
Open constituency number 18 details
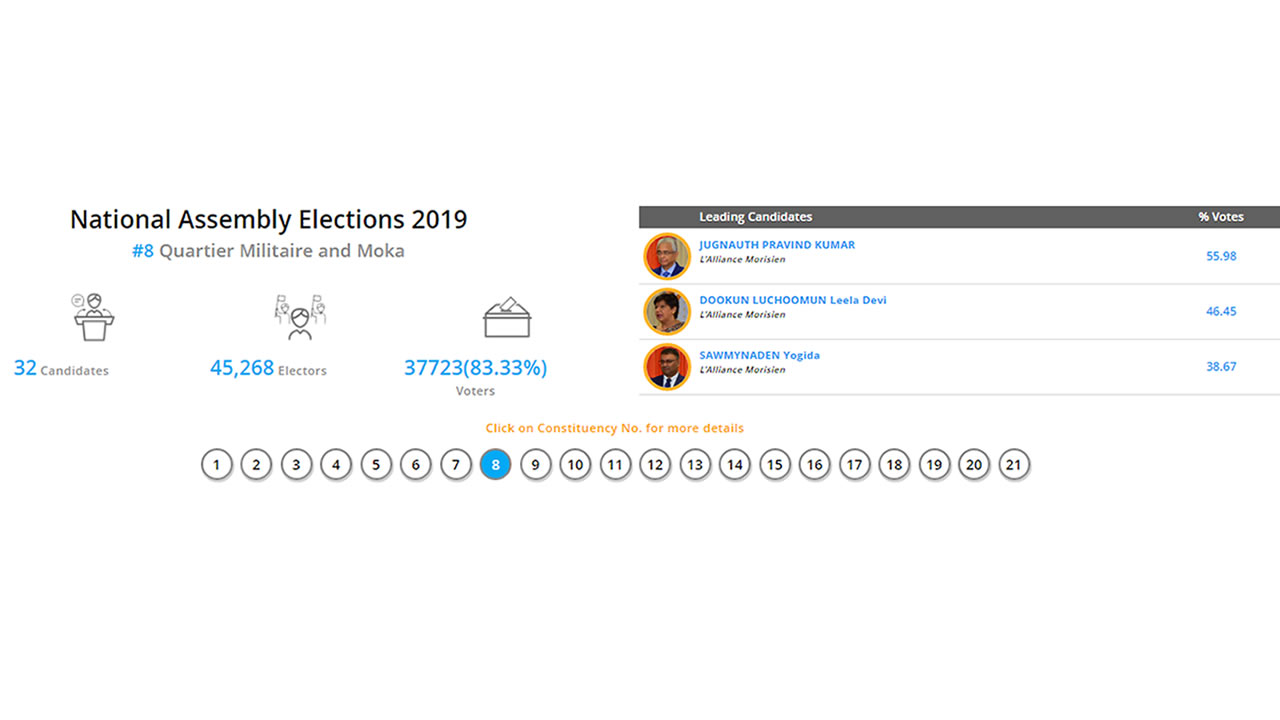894,465
